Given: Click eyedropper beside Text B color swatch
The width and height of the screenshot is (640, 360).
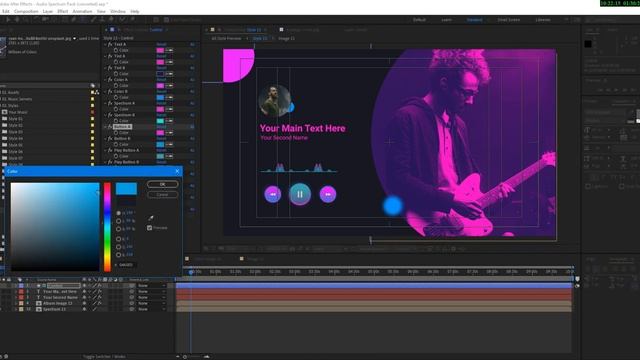Looking at the screenshot, I should 169,74.
